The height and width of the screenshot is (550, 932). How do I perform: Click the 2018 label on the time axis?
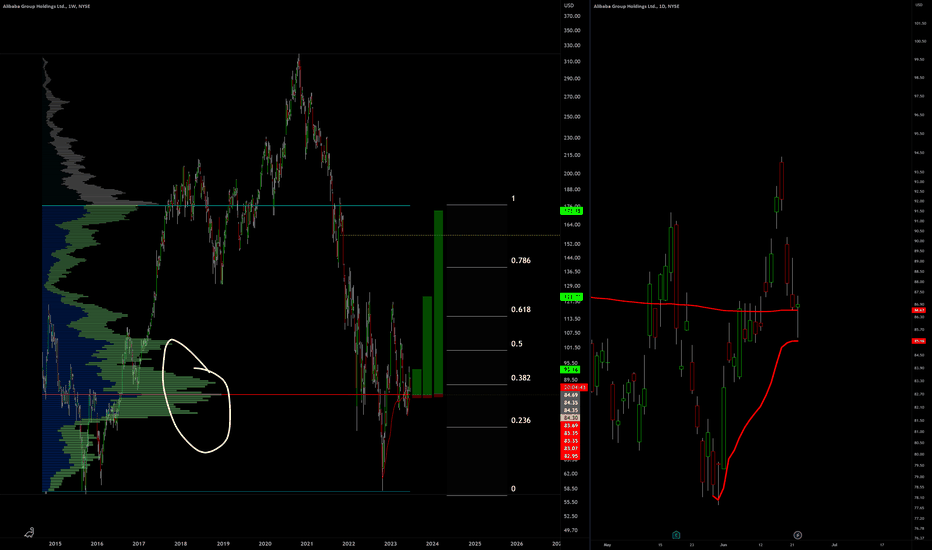click(x=180, y=543)
